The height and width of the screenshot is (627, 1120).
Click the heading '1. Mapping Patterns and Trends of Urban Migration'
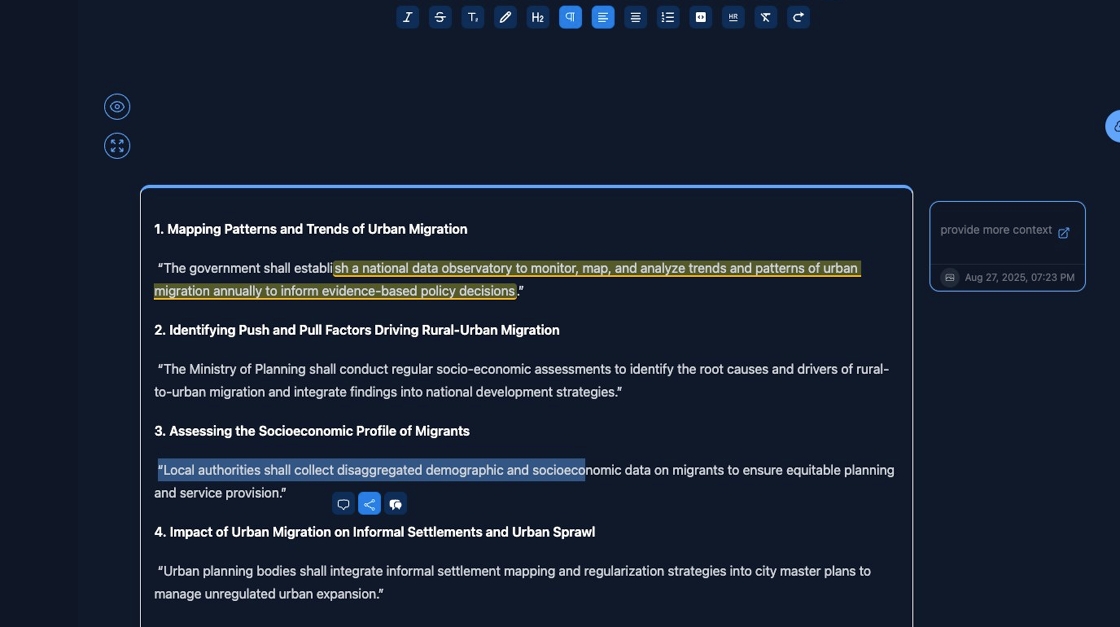[x=311, y=229]
